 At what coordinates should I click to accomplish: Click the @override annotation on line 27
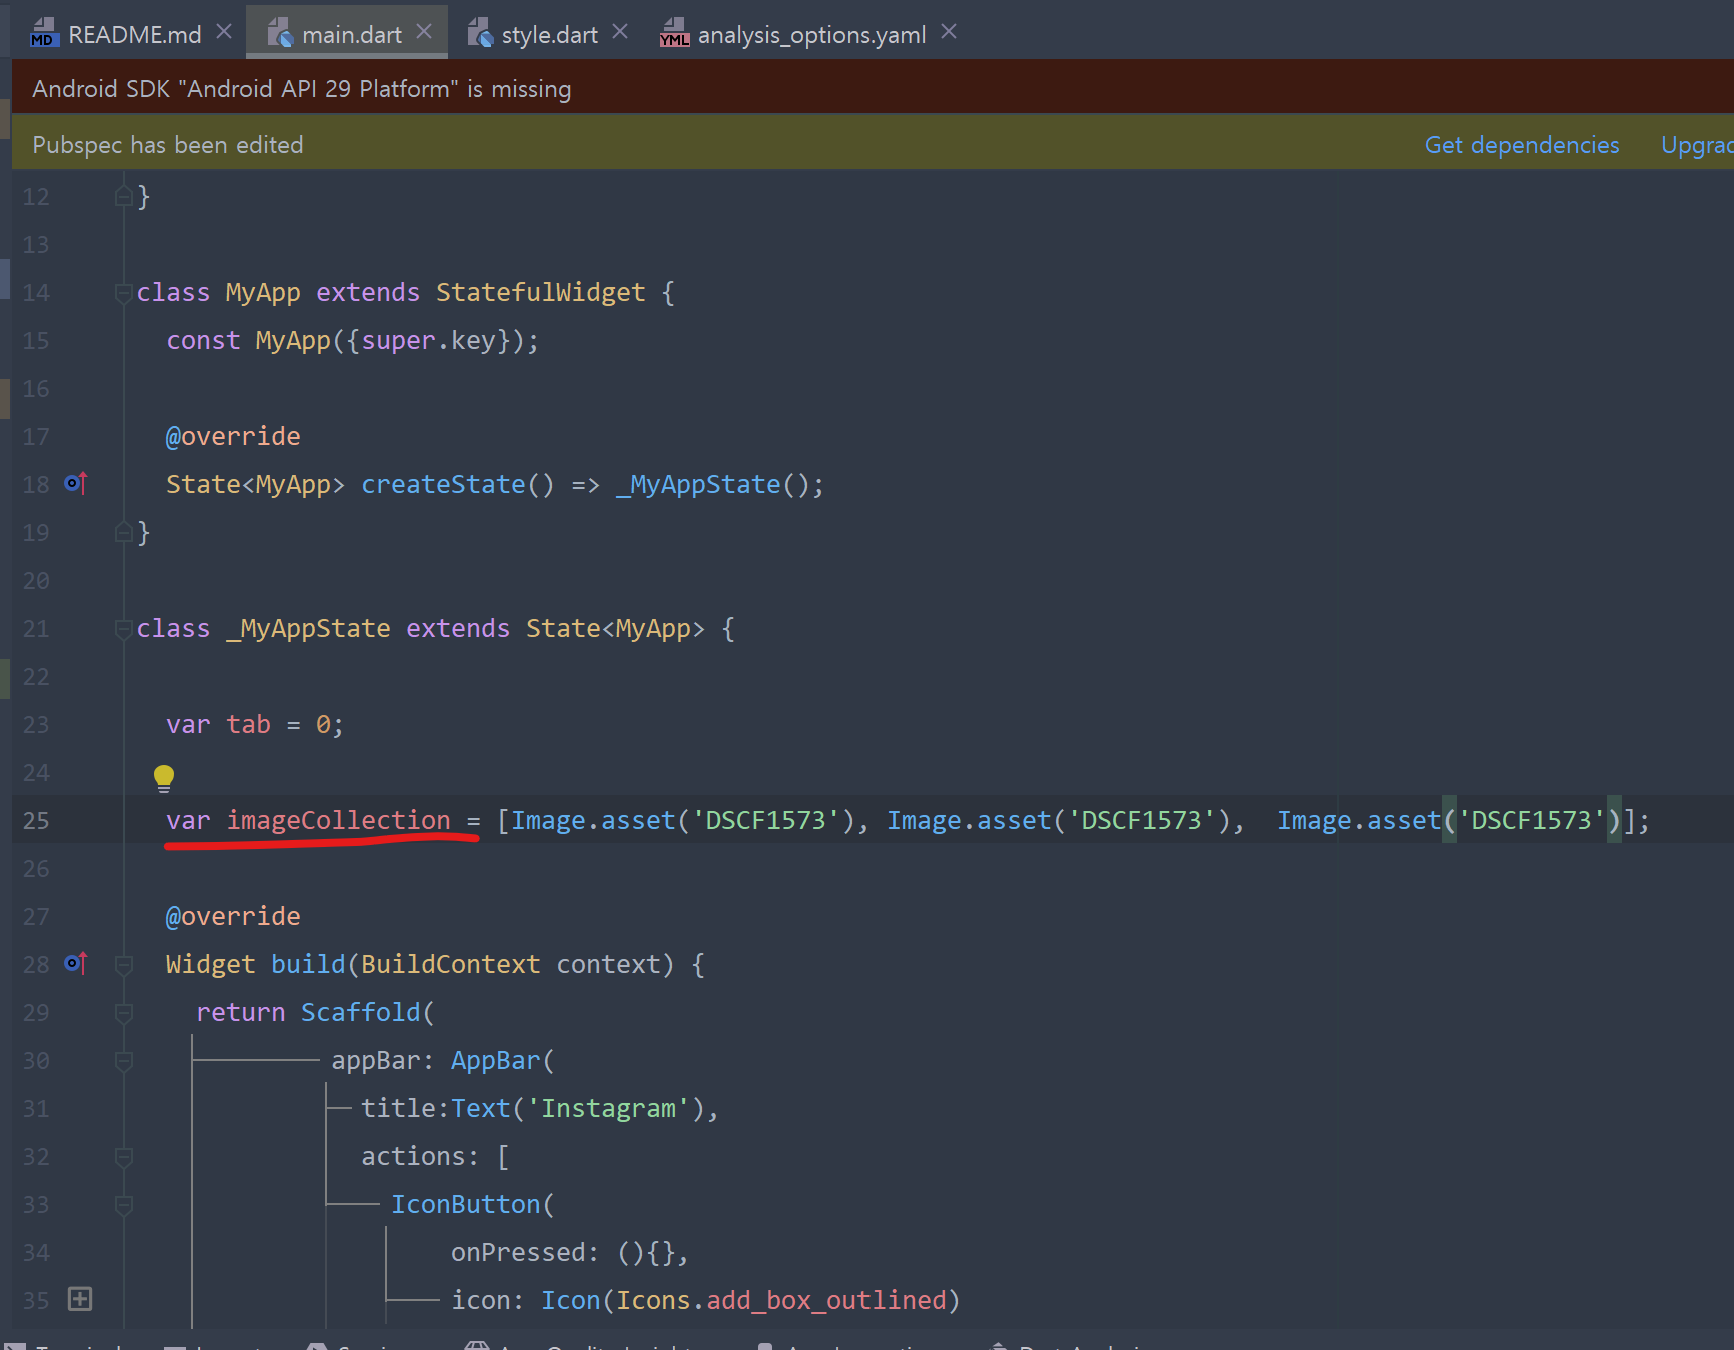click(x=233, y=916)
